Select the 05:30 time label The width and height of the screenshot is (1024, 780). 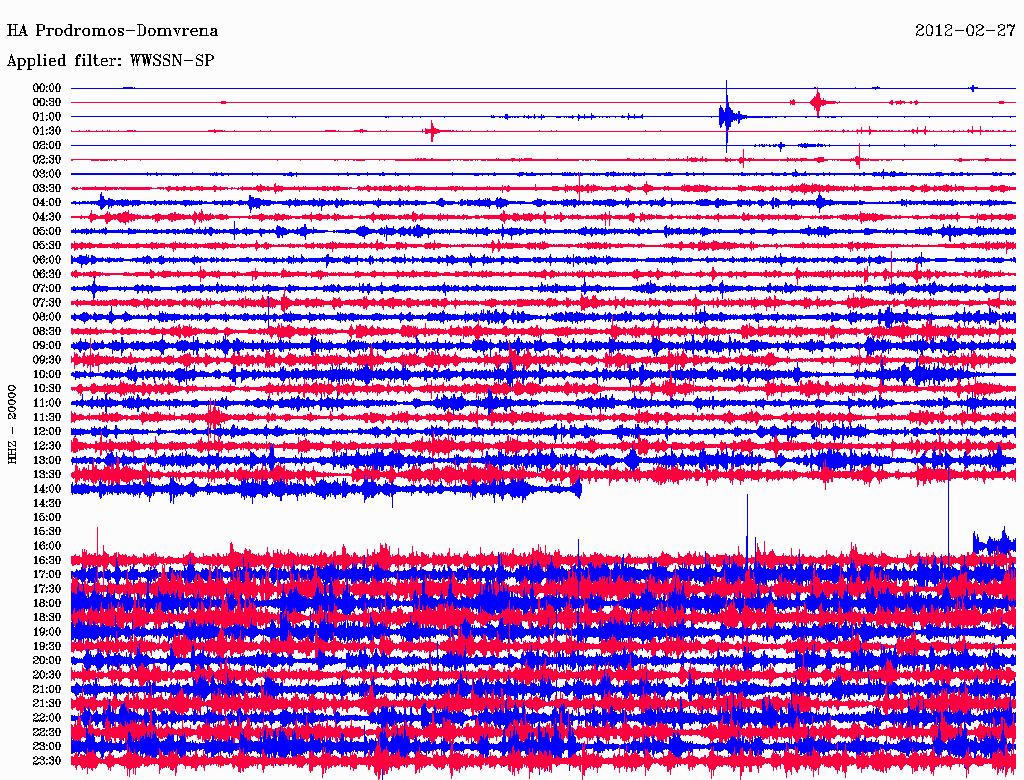(47, 246)
